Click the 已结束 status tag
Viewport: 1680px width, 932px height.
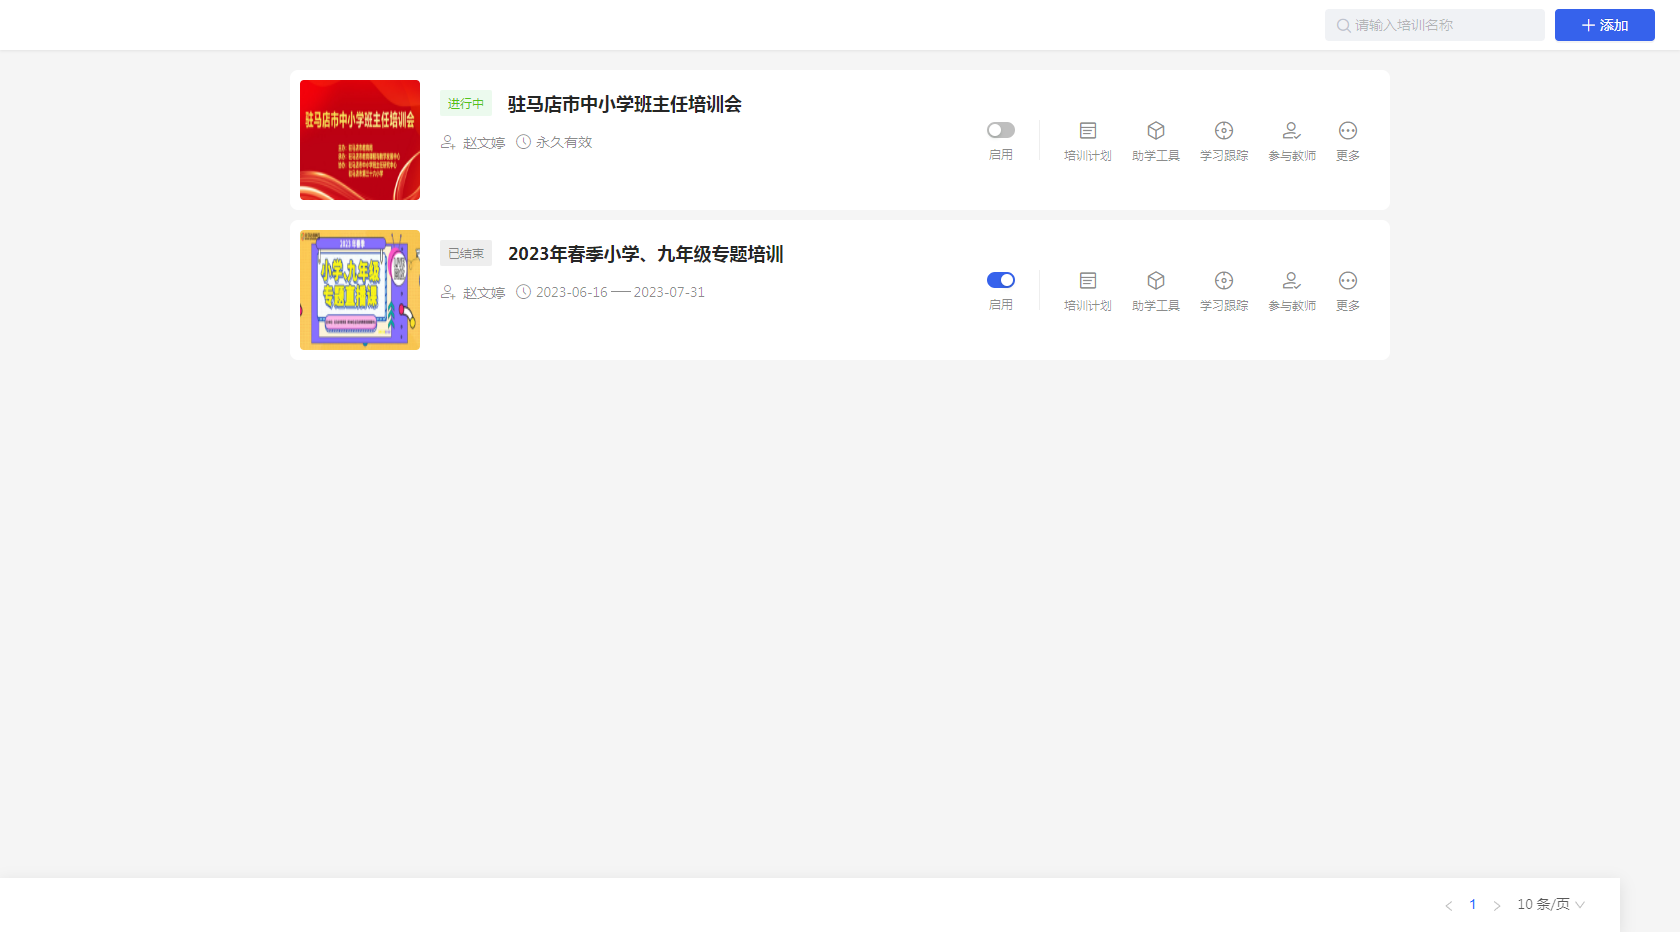[x=466, y=254]
